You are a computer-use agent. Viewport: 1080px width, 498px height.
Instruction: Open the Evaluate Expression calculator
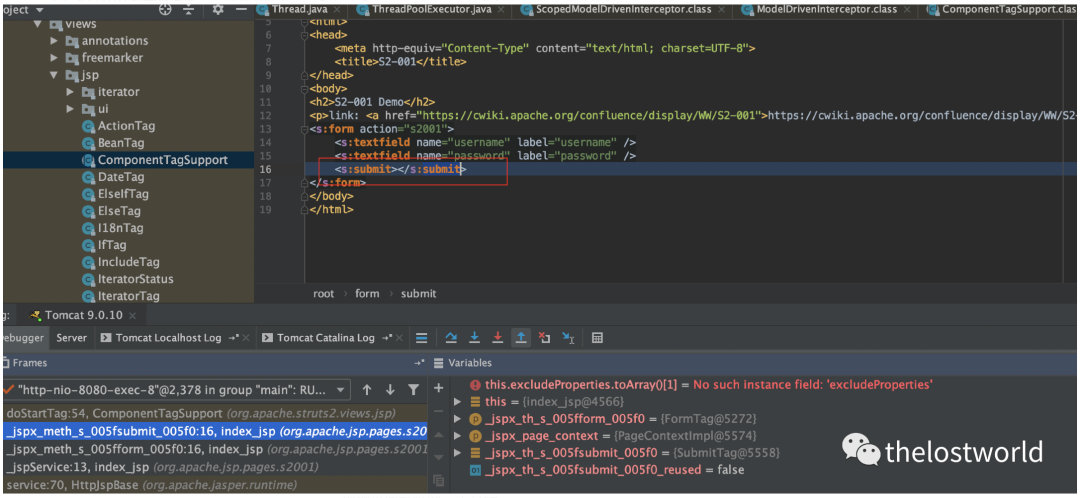597,338
